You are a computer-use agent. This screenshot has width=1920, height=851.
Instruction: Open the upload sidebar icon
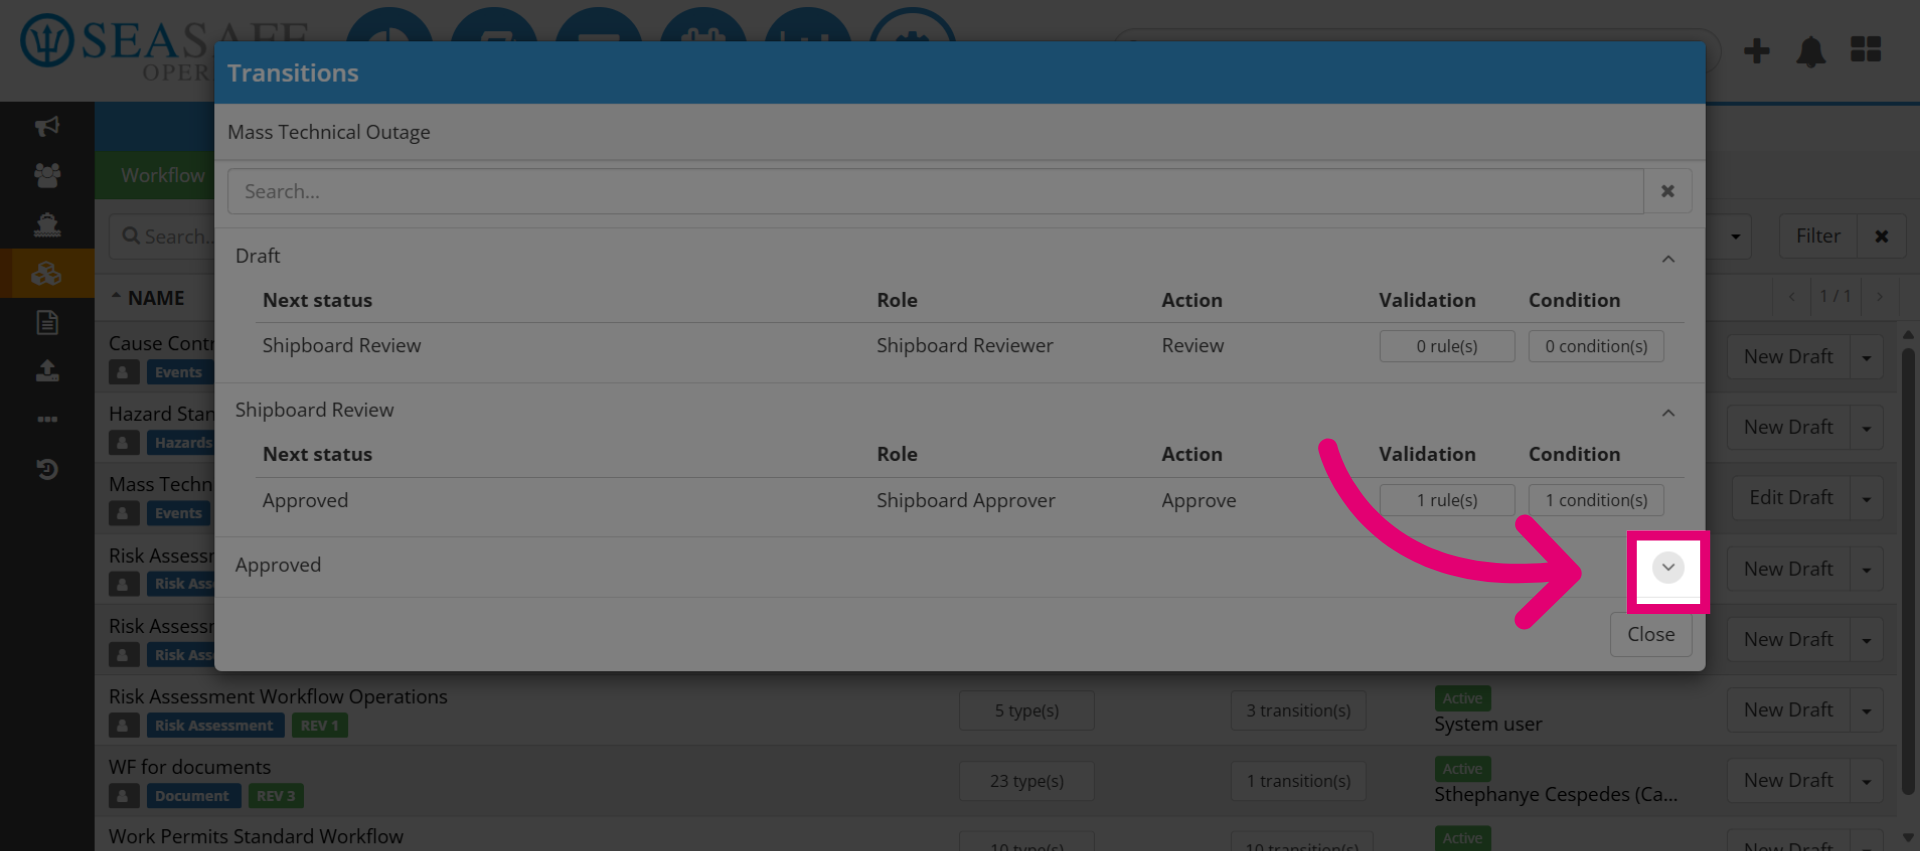pyautogui.click(x=47, y=371)
